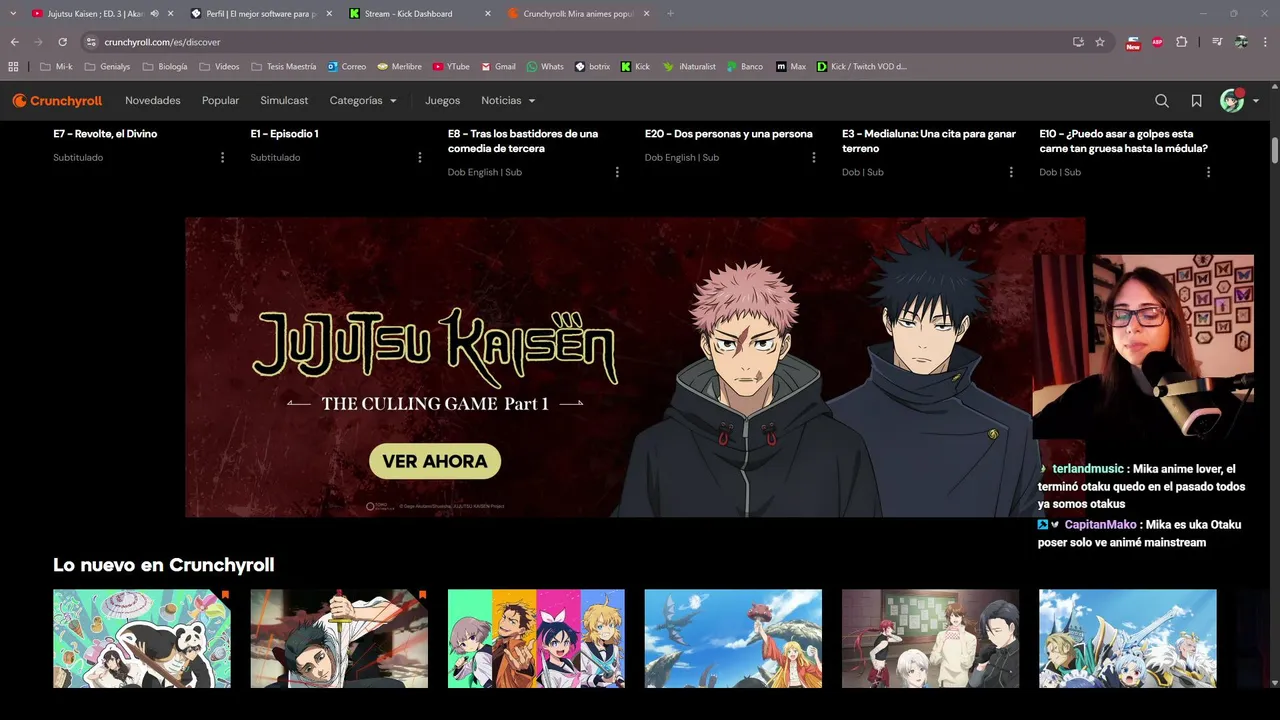
Task: Open the extension with red New badge
Action: point(1133,43)
